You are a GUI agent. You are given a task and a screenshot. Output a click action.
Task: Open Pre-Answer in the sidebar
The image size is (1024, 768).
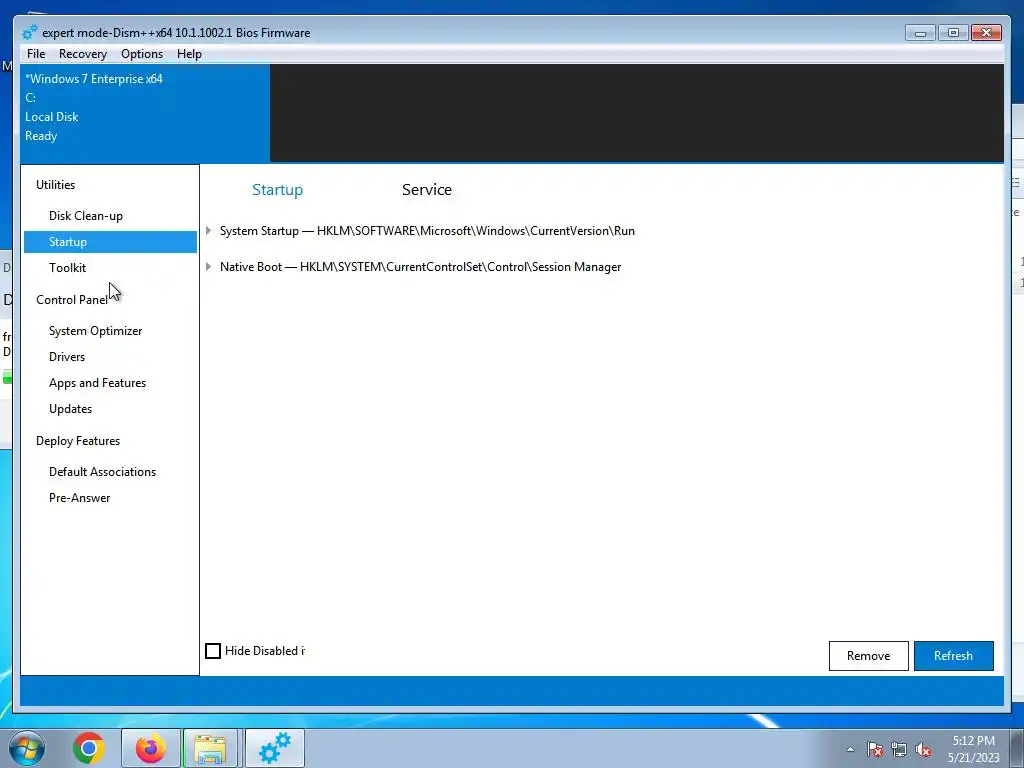[x=80, y=498]
